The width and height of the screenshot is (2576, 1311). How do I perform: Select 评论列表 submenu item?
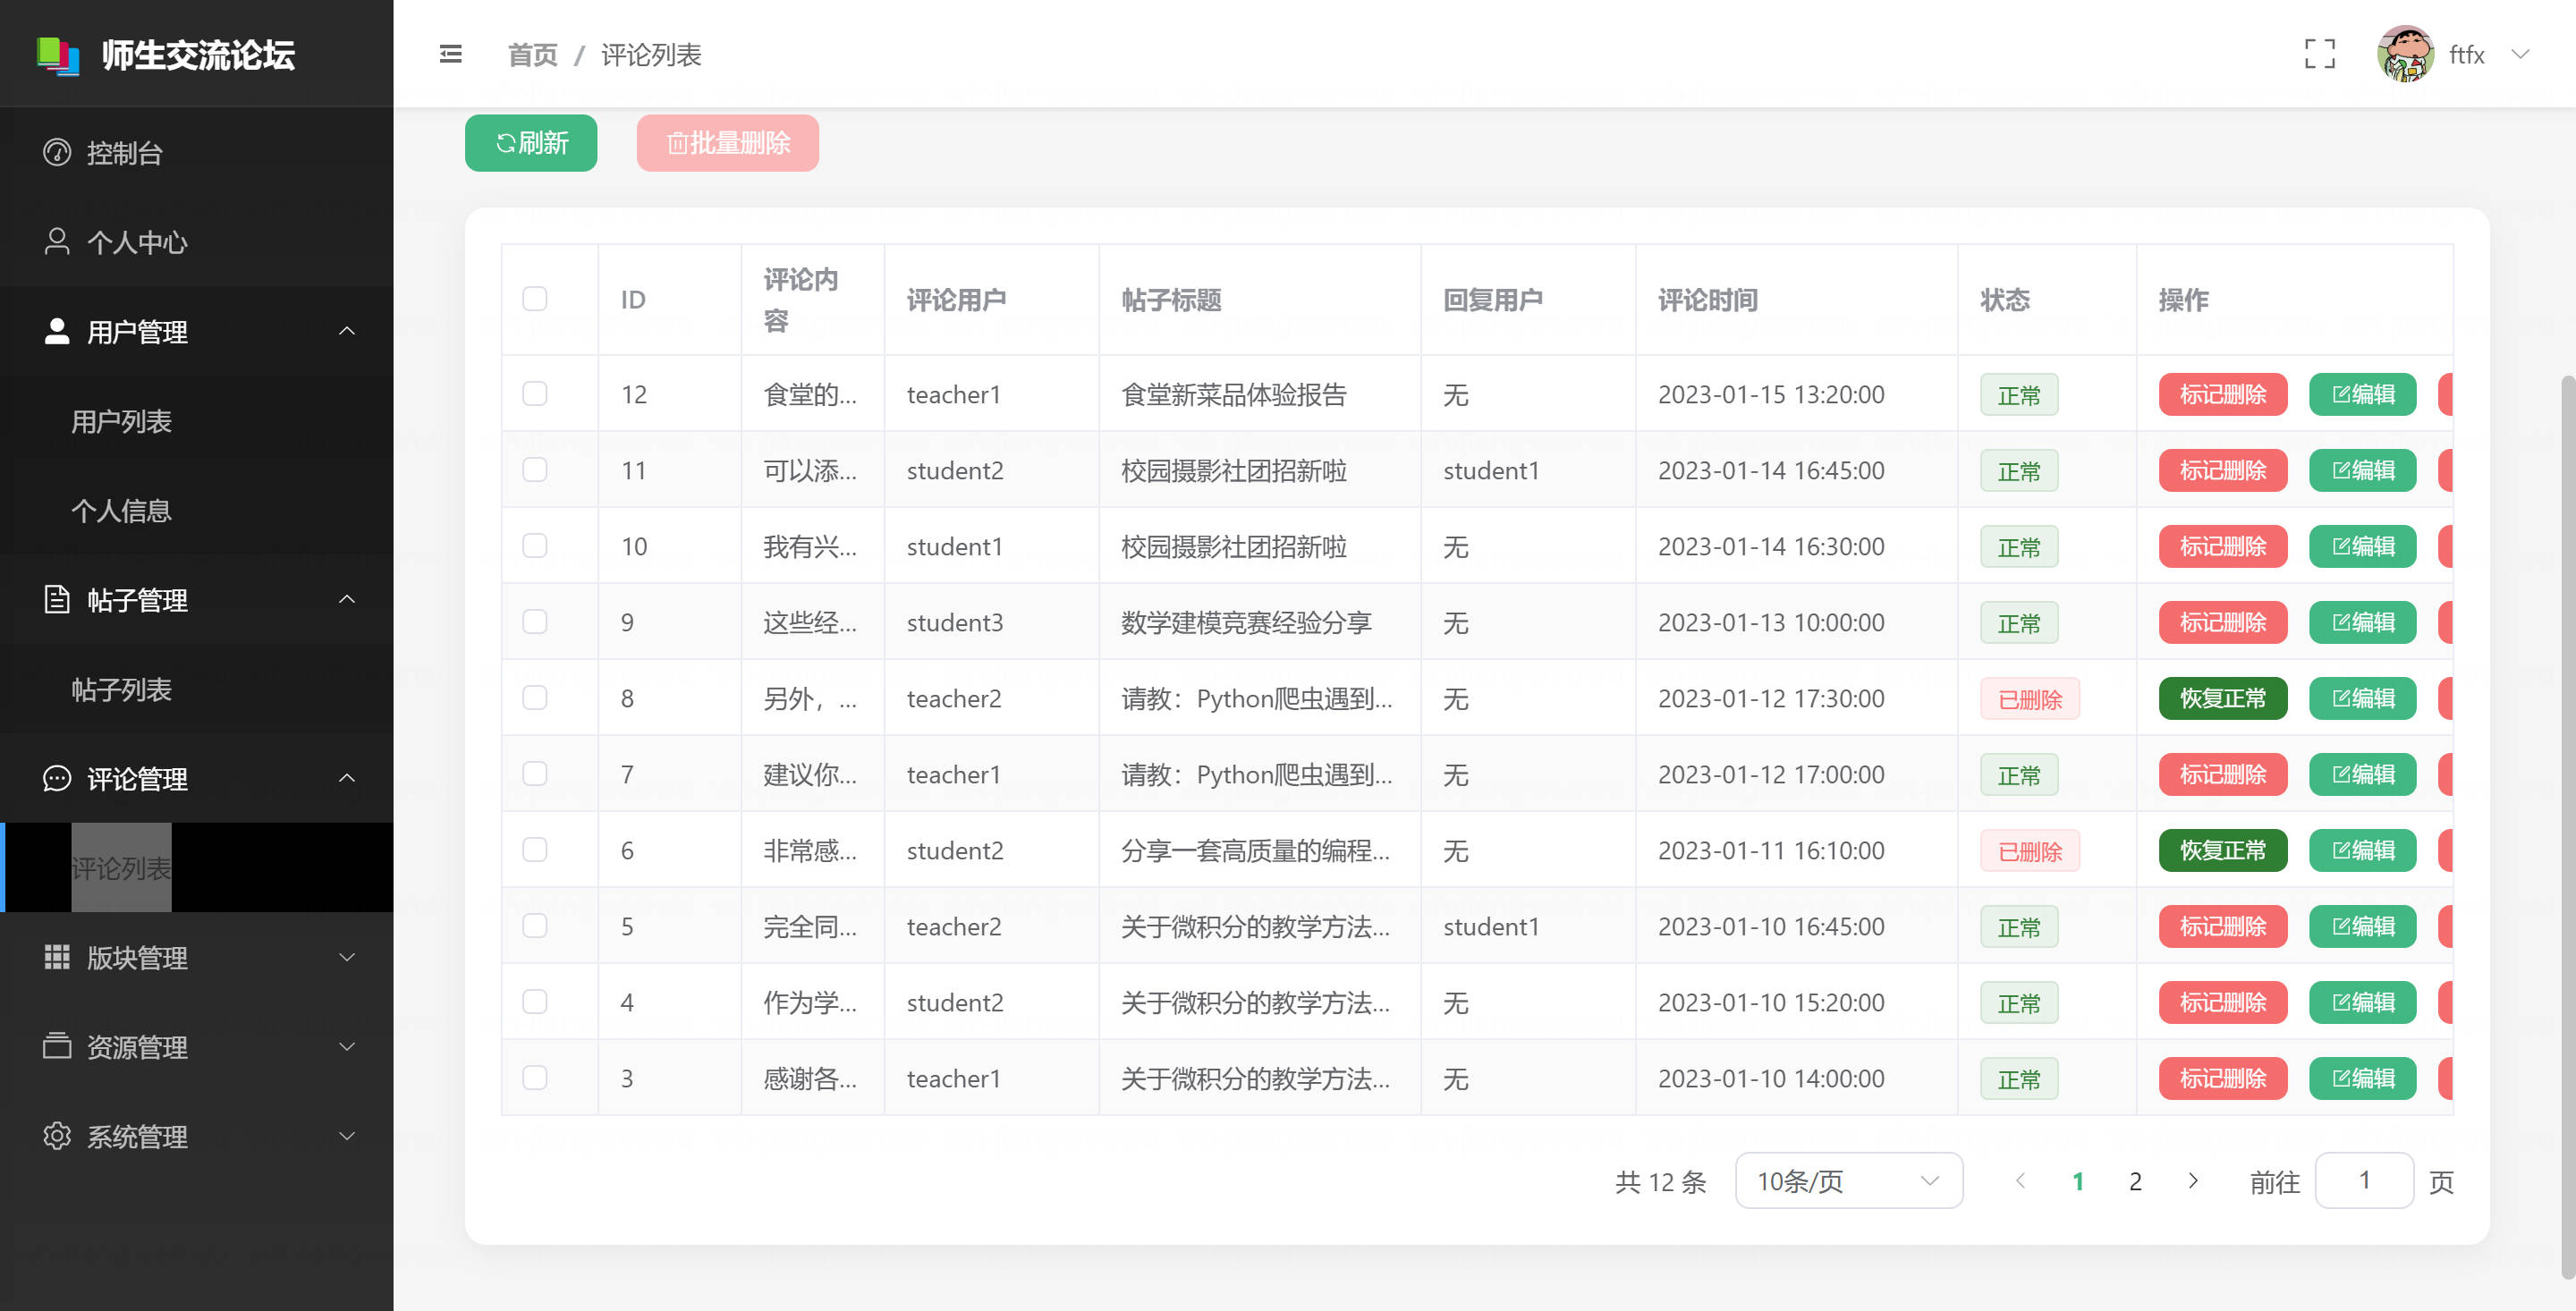point(197,868)
